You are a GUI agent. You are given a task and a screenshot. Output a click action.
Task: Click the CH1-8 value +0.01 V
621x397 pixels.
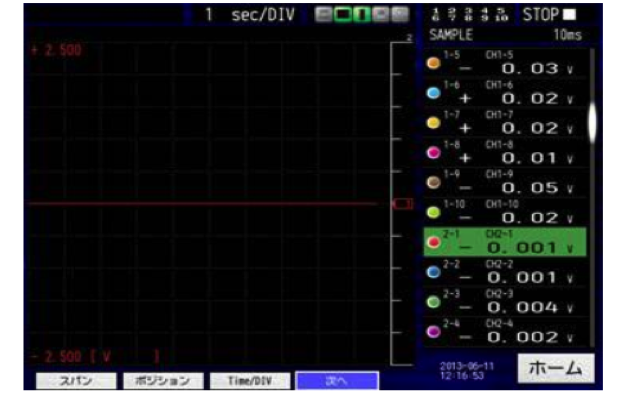(515, 158)
